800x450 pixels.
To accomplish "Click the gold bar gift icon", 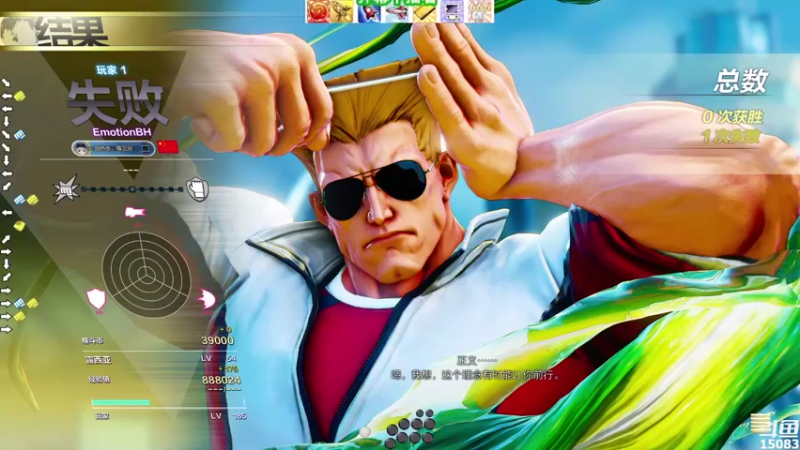I will pyautogui.click(x=424, y=11).
